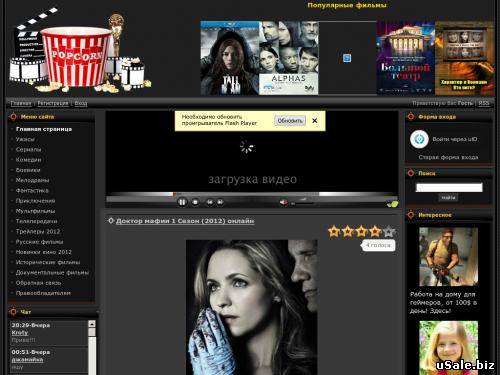500x375 pixels.
Task: Click the Поиск block header icon
Action: point(411,173)
